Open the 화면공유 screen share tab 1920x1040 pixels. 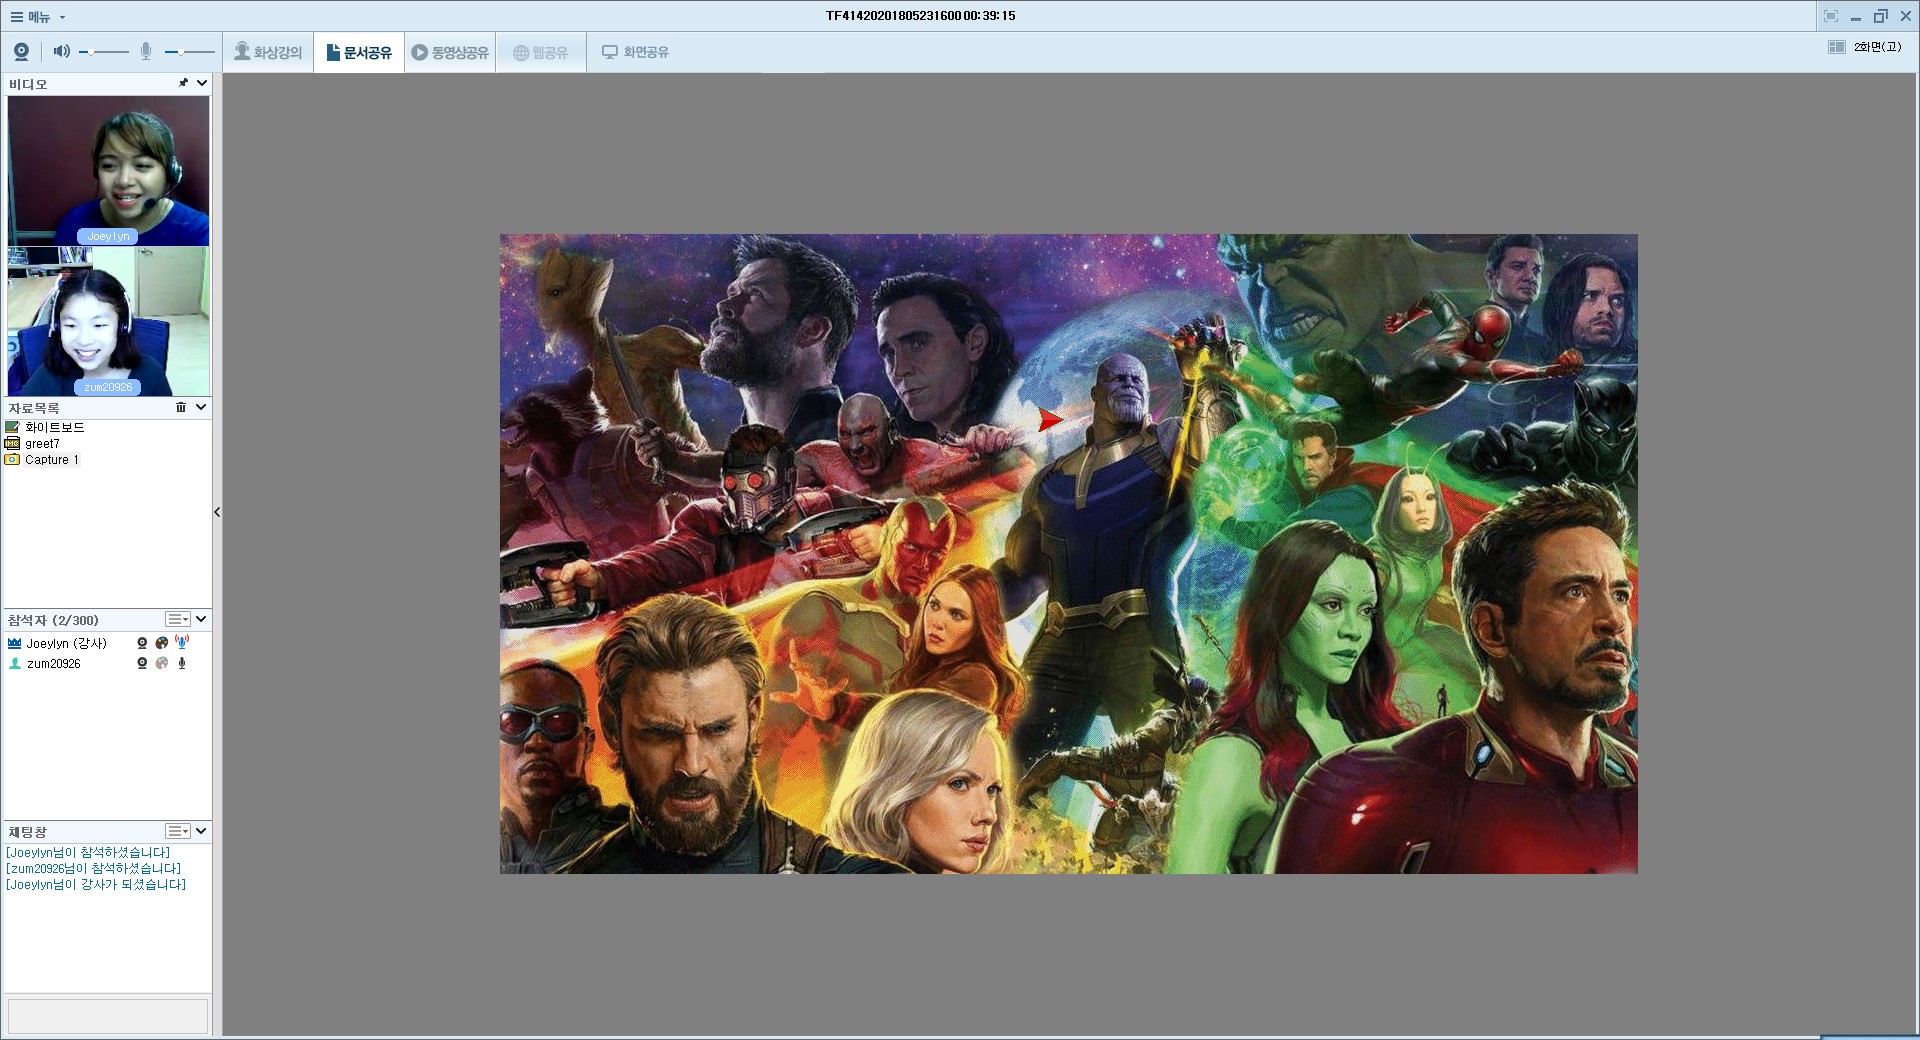[635, 52]
